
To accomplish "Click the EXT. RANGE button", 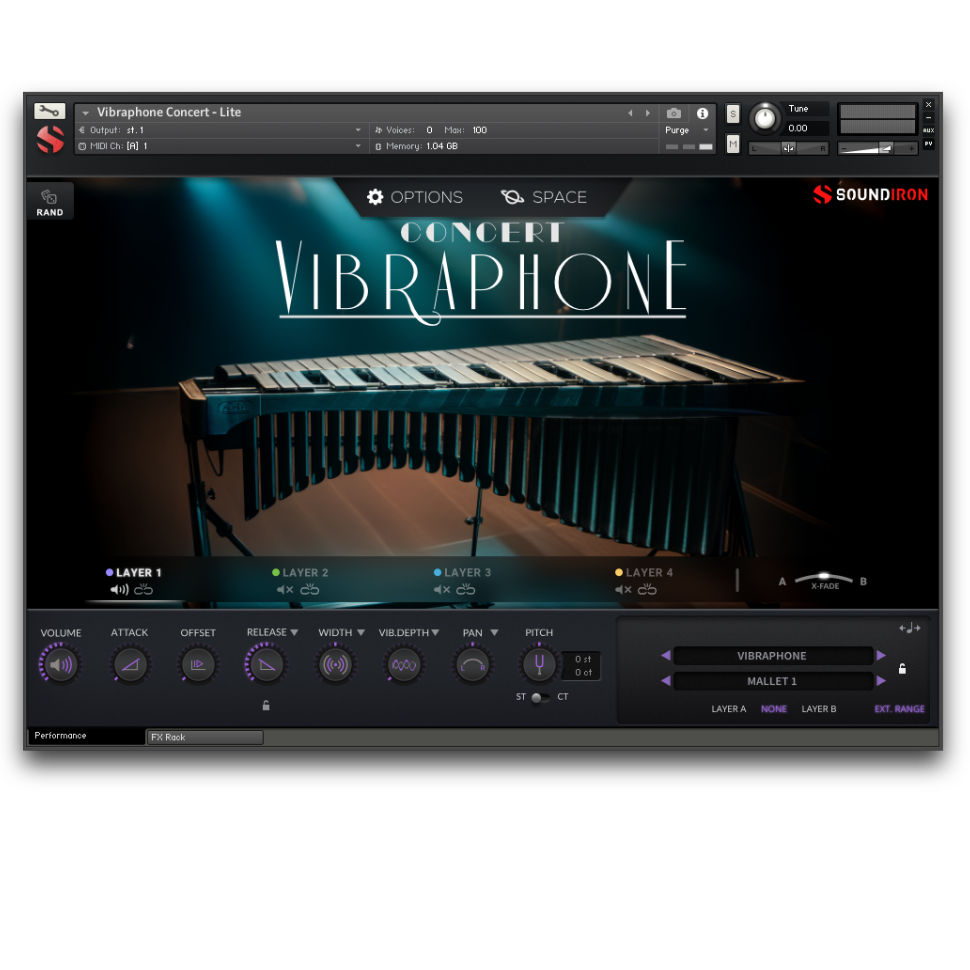I will point(898,709).
